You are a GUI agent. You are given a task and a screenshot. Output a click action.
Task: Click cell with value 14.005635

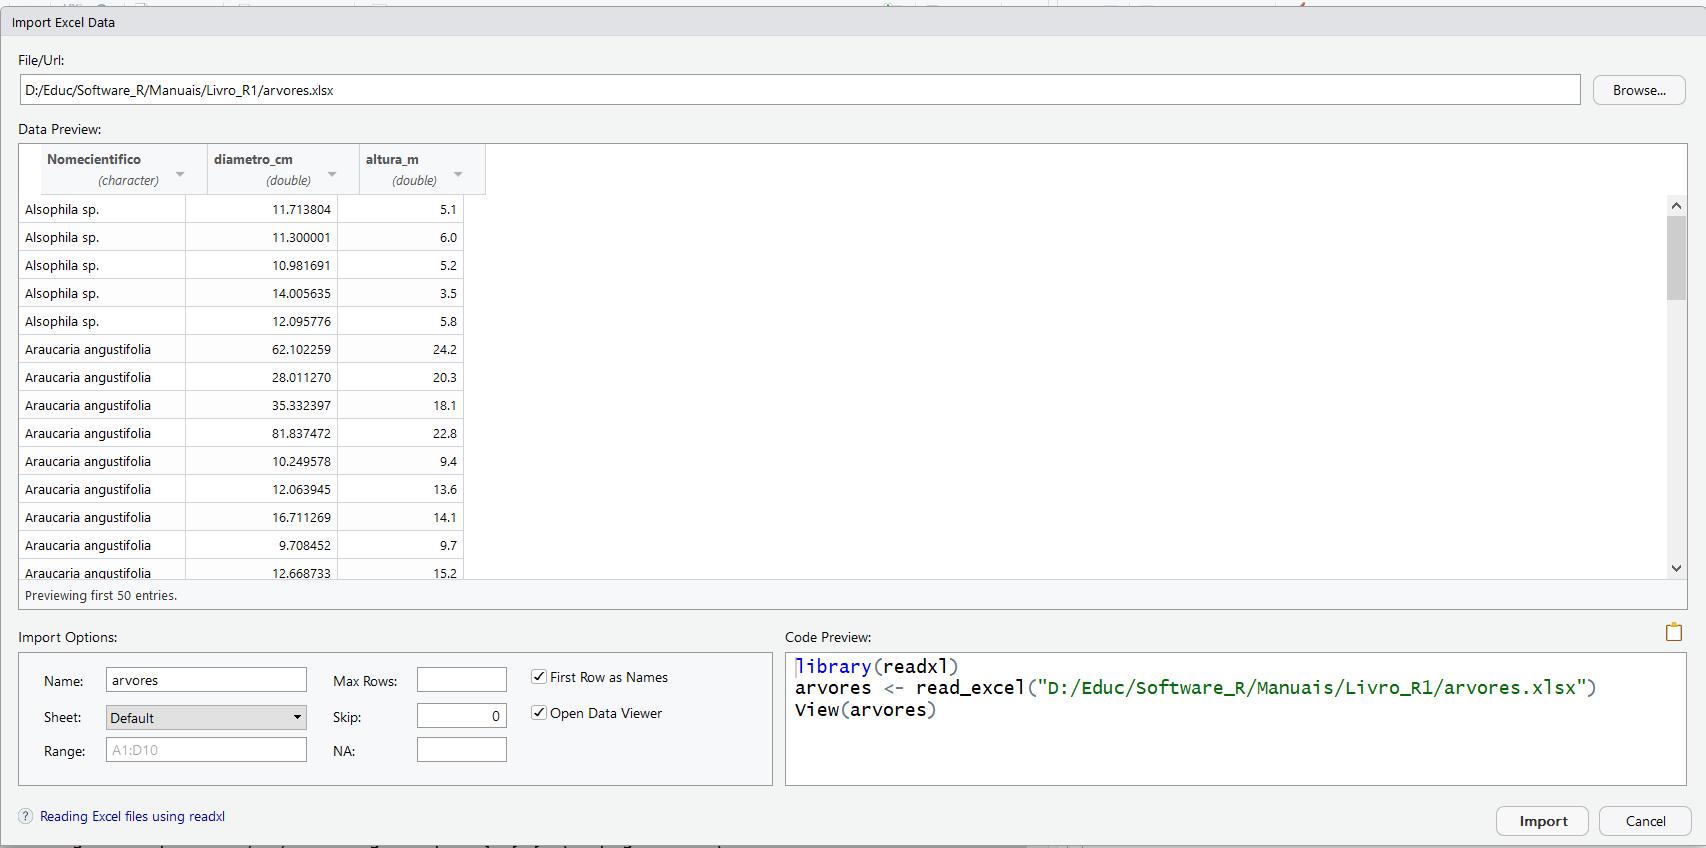click(261, 293)
